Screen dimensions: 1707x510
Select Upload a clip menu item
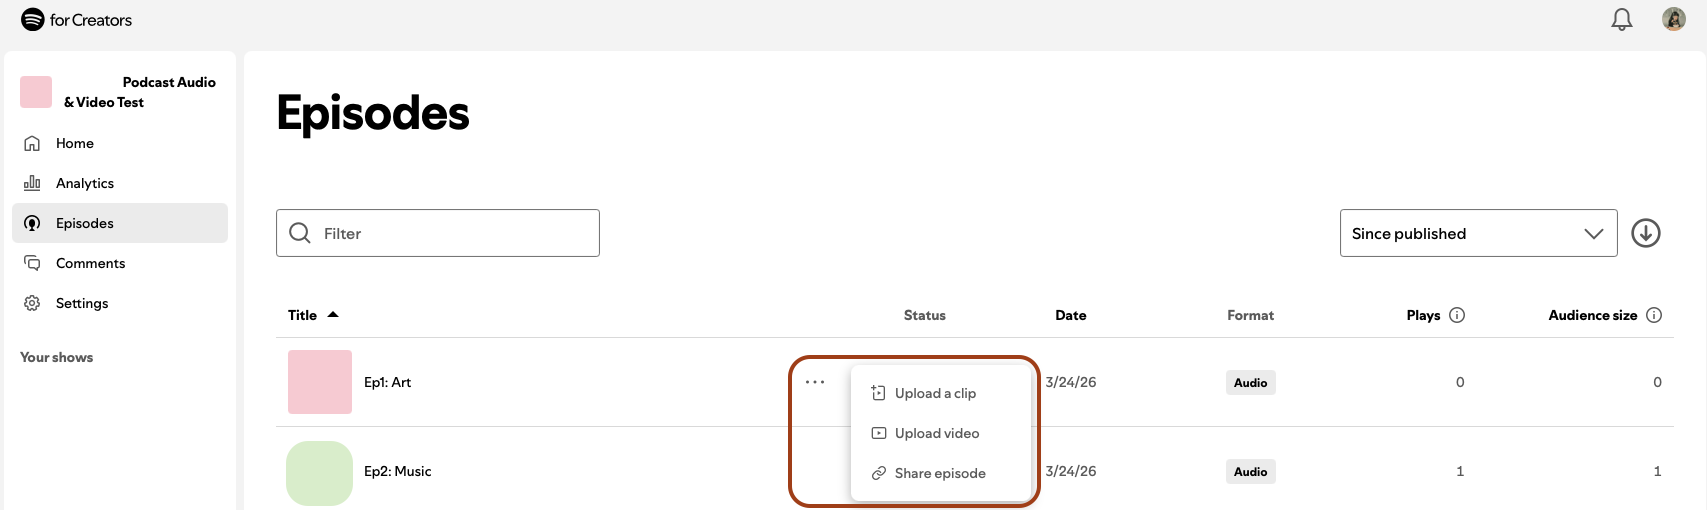940,393
